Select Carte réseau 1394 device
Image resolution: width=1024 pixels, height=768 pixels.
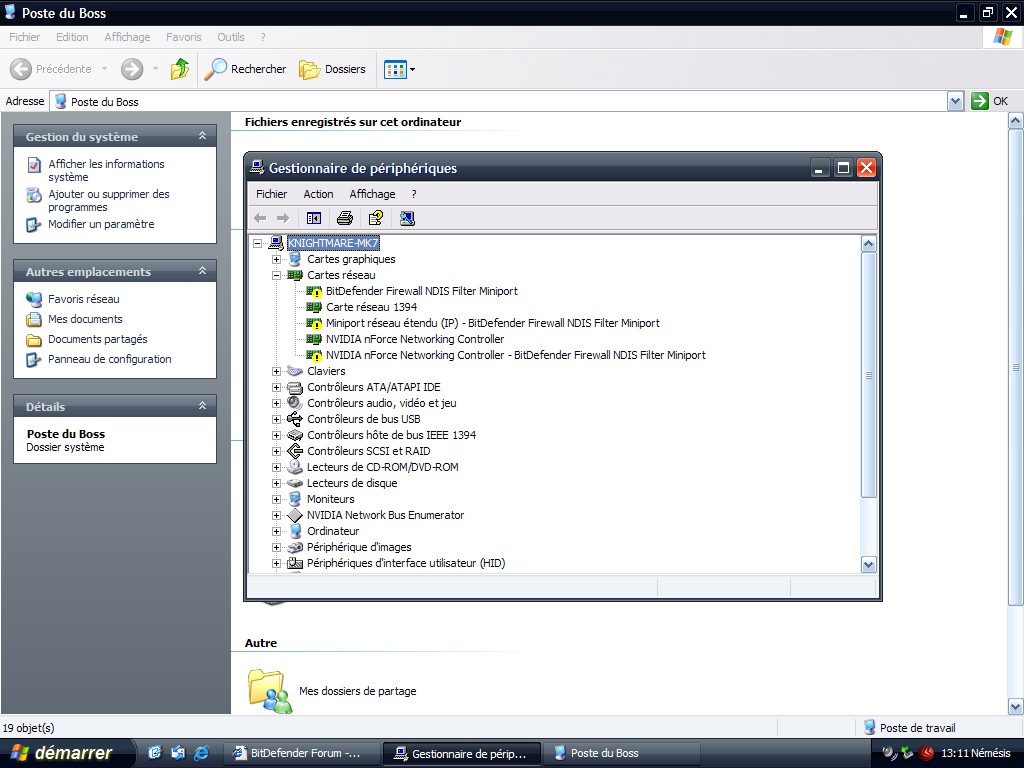click(x=371, y=307)
